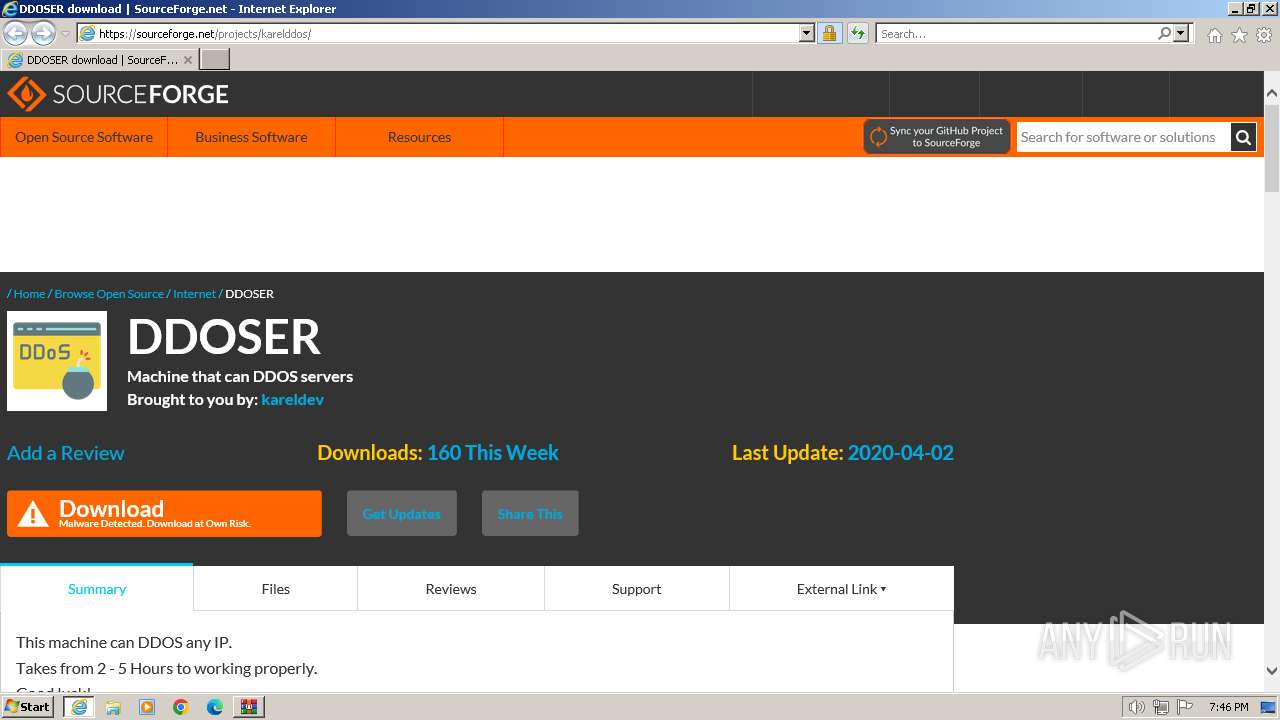Switch to the Reviews tab
Screen dimensions: 1280x720
pyautogui.click(x=451, y=589)
